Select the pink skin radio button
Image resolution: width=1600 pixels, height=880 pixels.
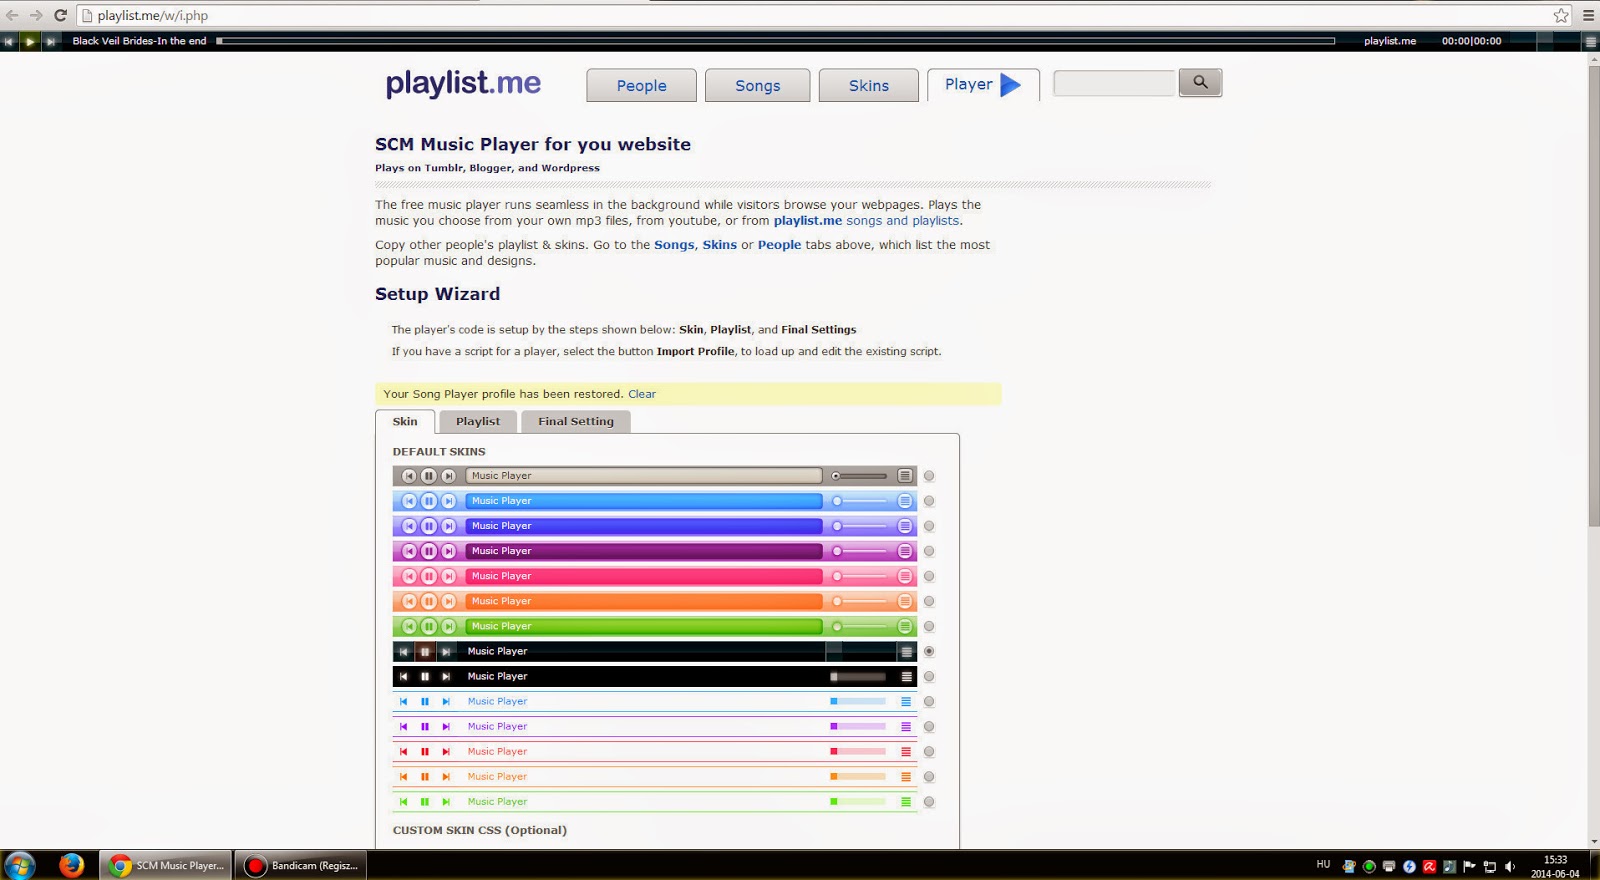pyautogui.click(x=929, y=576)
